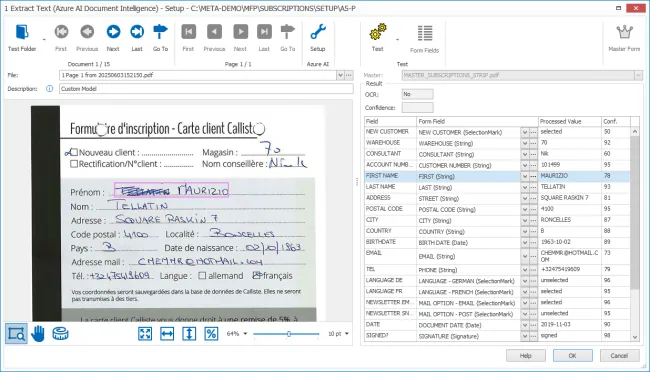Open FIRST NAME form field dropdown

[x=525, y=176]
